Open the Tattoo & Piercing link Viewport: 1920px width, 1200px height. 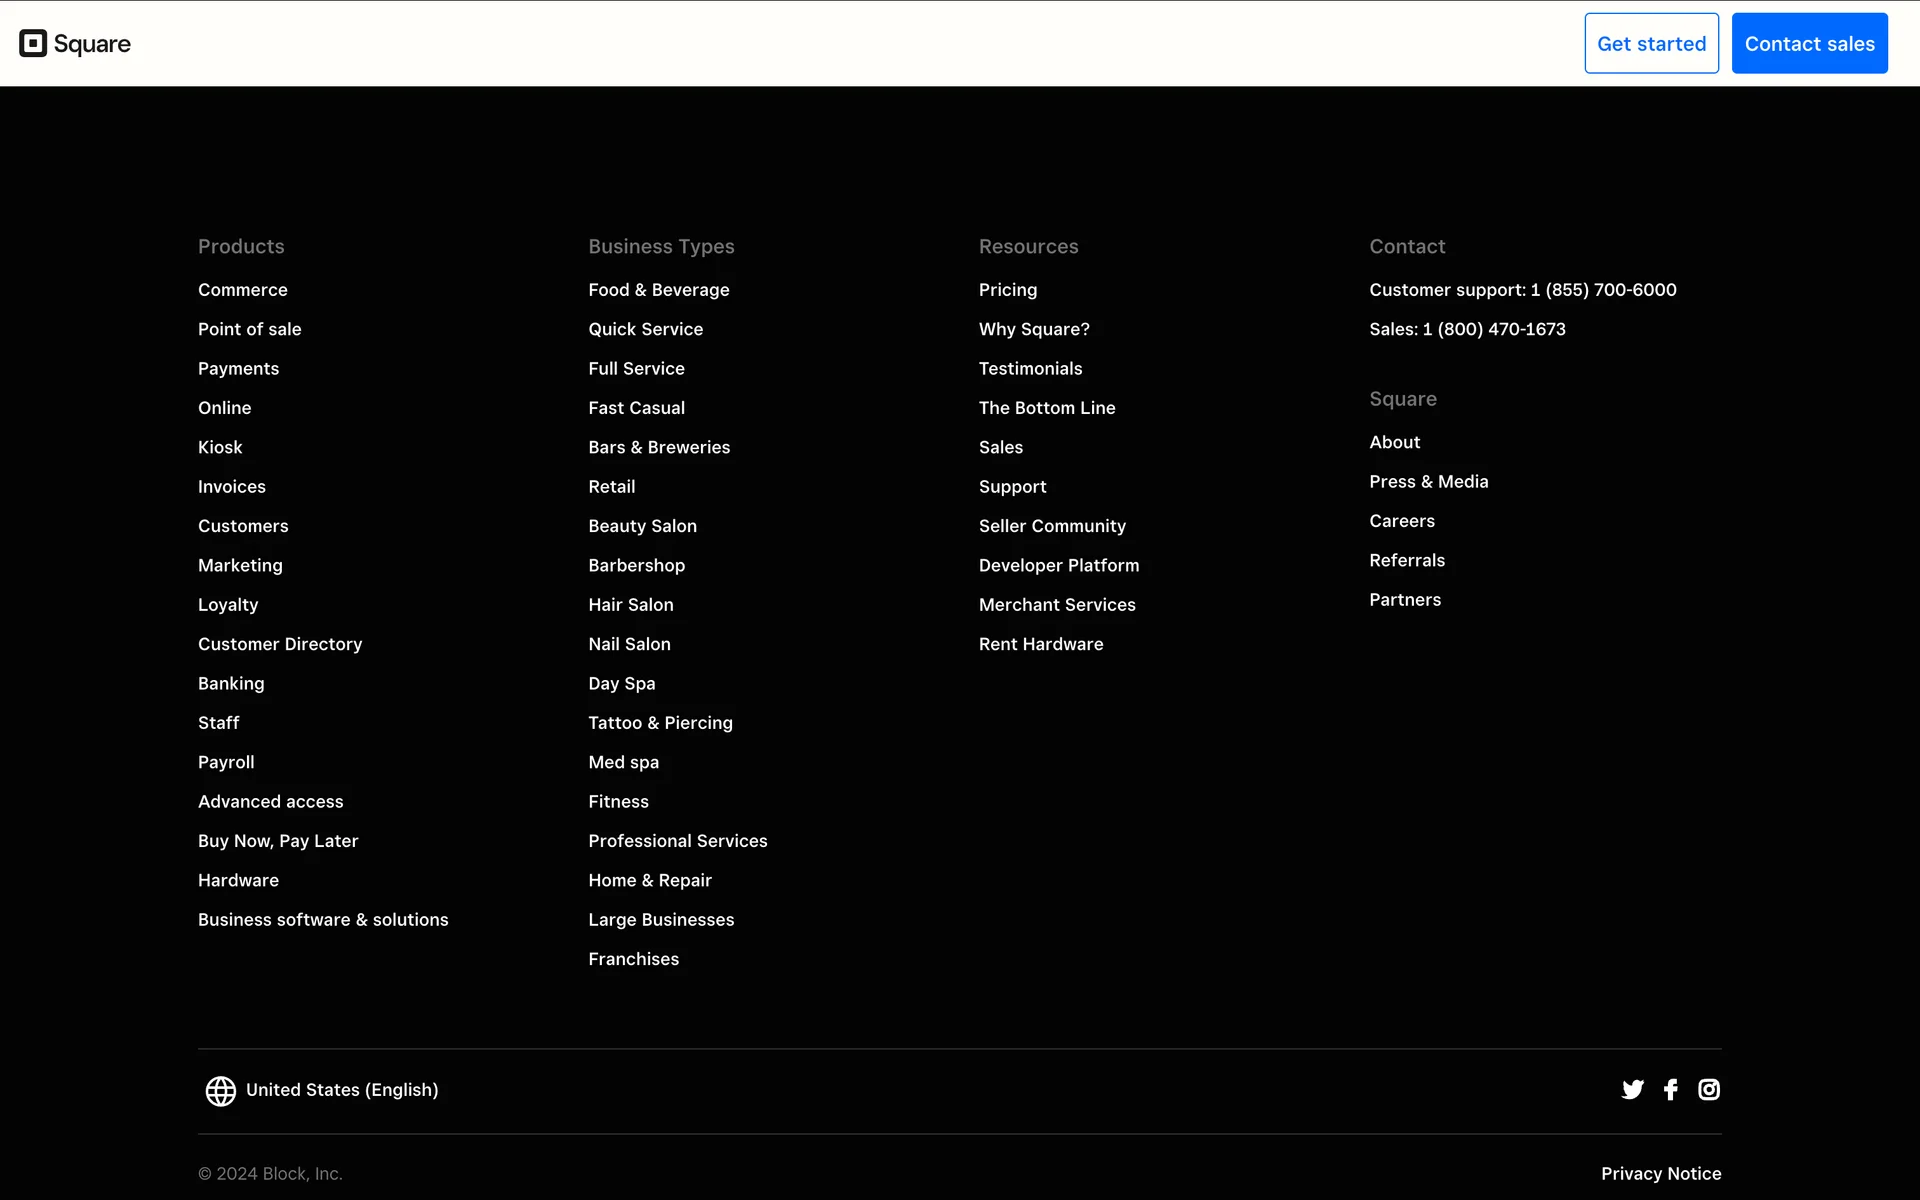click(660, 723)
